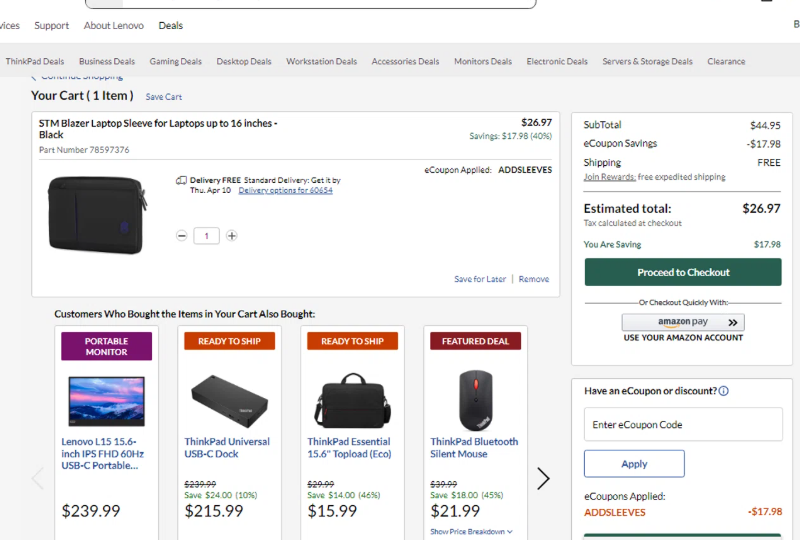Show next recommended products with right arrow
Image resolution: width=800 pixels, height=540 pixels.
(543, 479)
